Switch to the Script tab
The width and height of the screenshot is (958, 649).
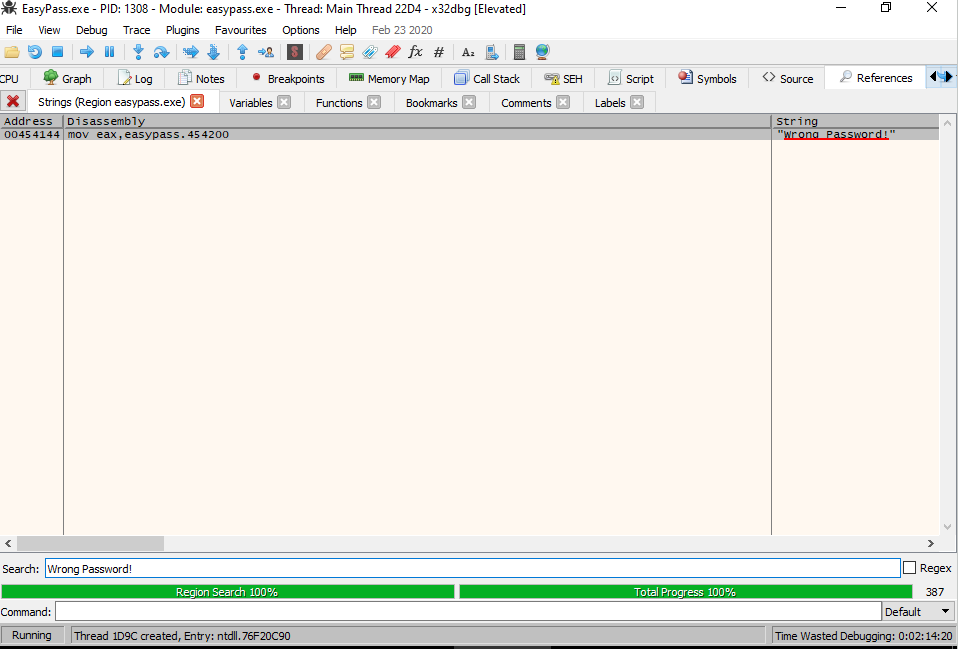(631, 78)
